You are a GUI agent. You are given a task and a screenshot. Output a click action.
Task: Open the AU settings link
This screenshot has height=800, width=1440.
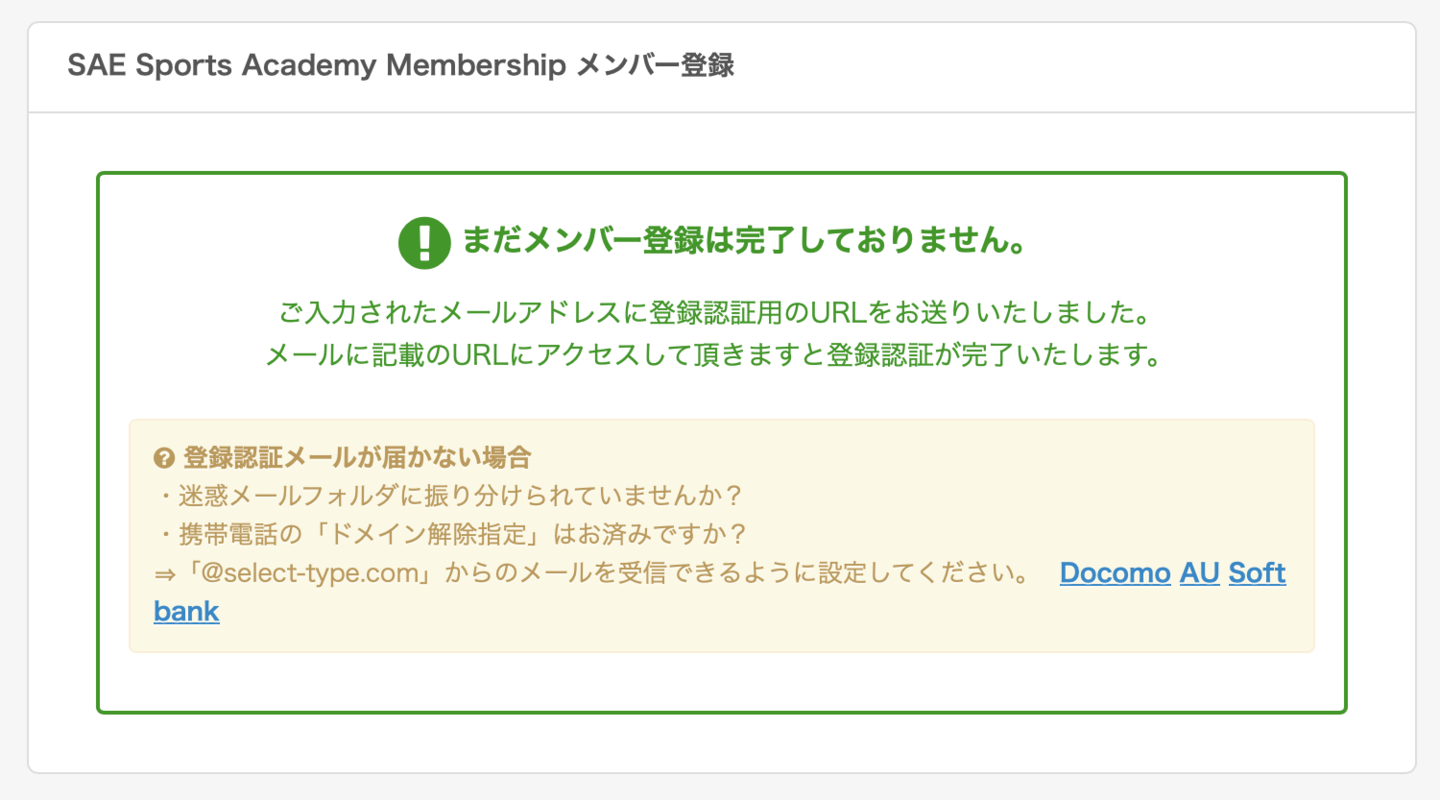tap(1199, 573)
